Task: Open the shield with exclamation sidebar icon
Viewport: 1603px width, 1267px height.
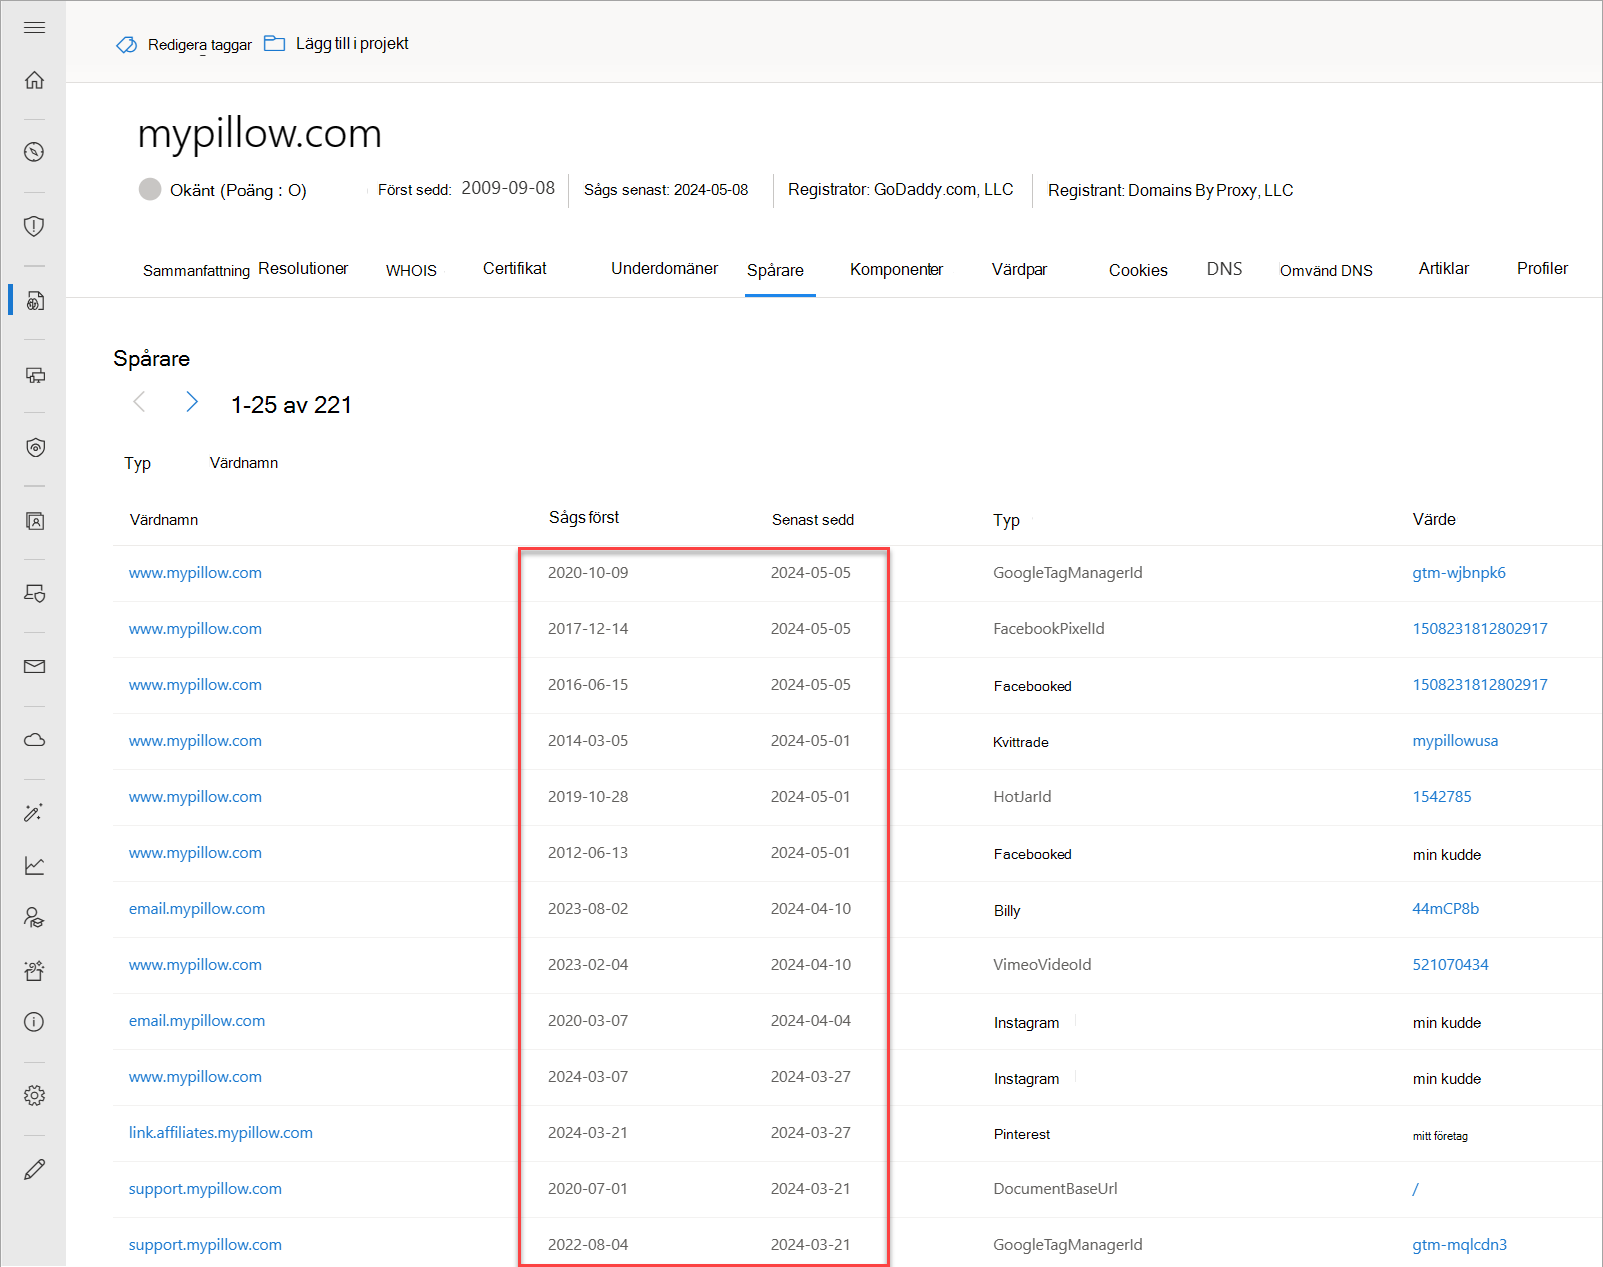Action: pos(34,226)
